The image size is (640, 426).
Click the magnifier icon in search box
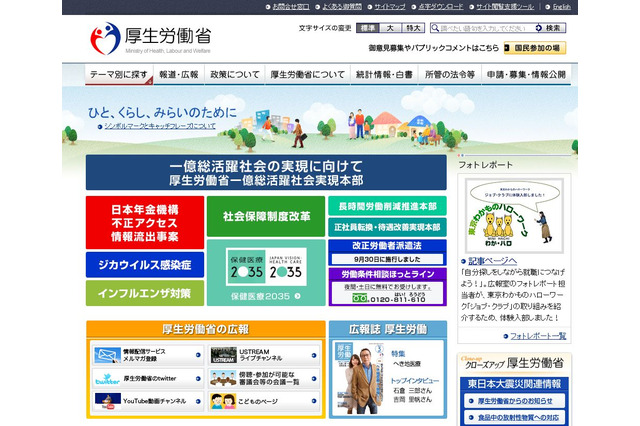coord(435,28)
